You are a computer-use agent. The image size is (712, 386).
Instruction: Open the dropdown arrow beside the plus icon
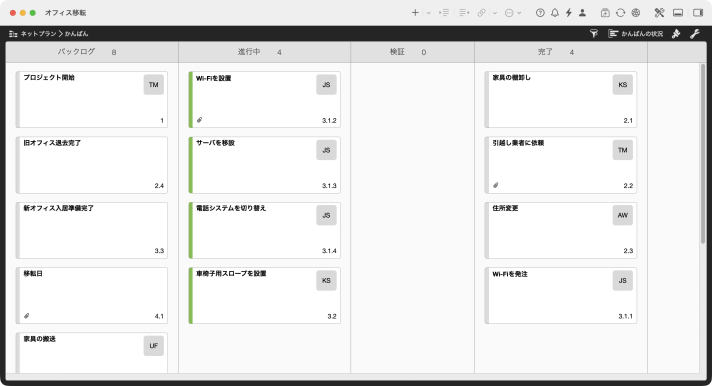(429, 13)
